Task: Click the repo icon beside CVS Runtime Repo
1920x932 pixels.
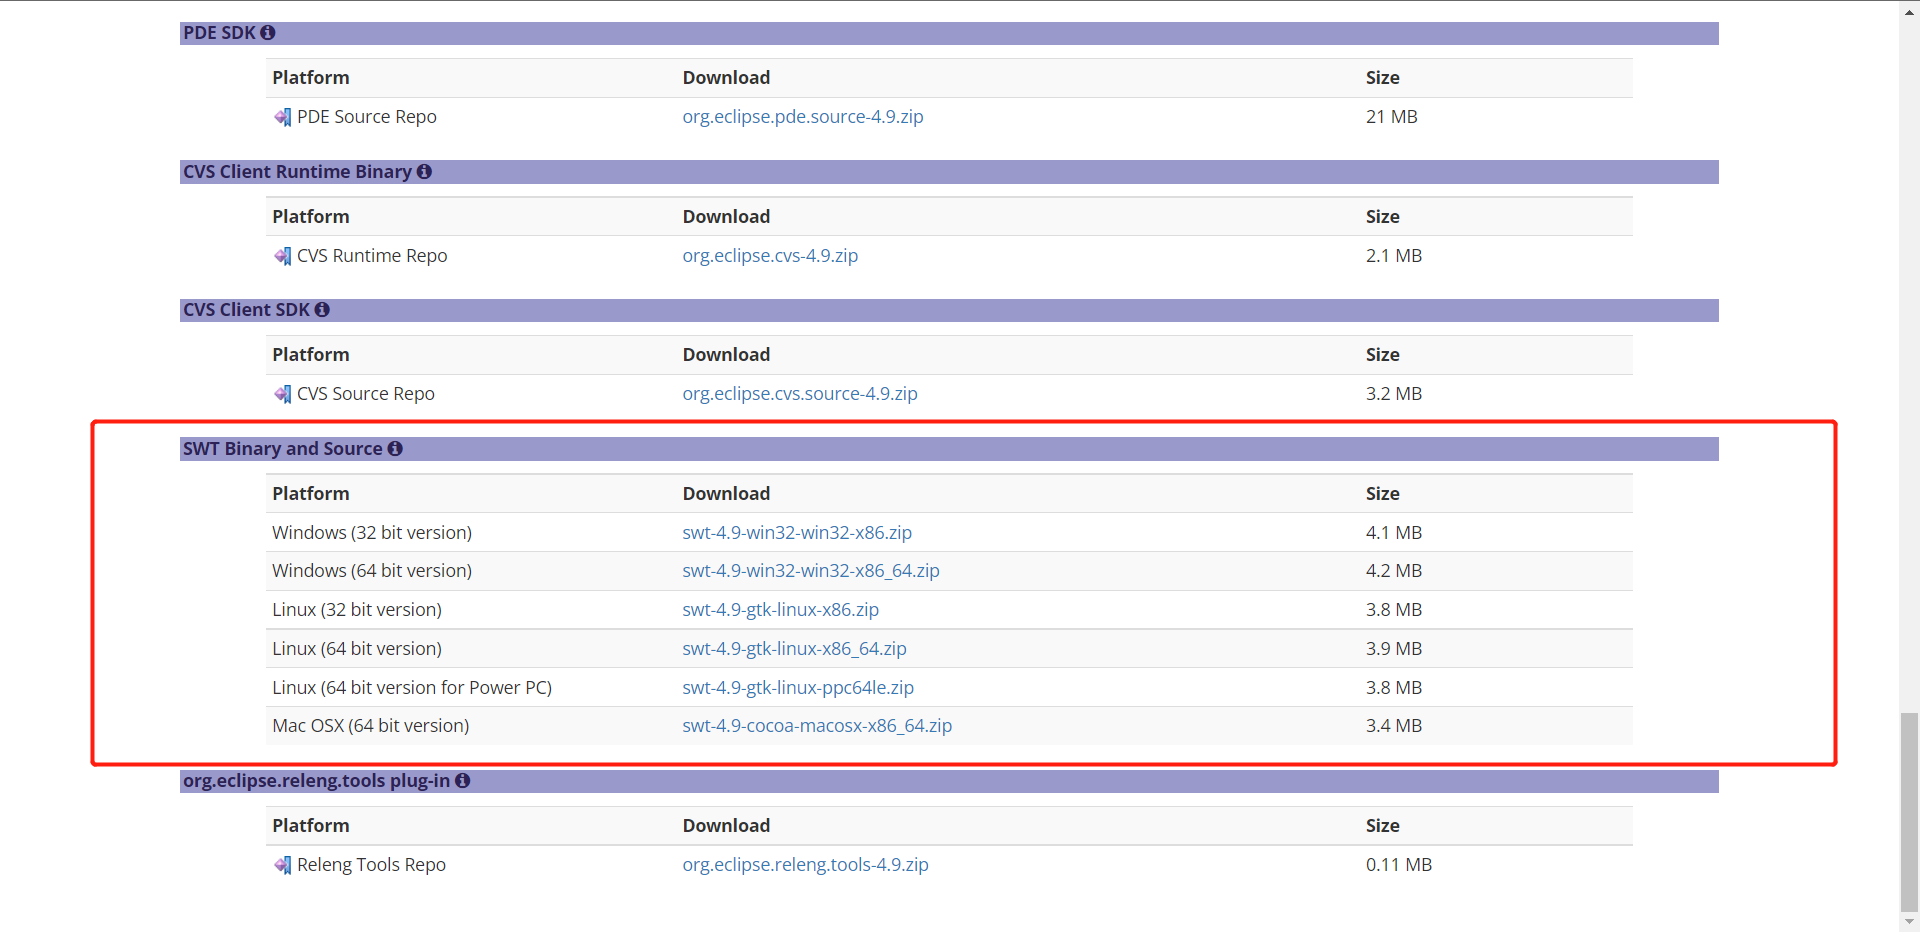Action: point(283,256)
